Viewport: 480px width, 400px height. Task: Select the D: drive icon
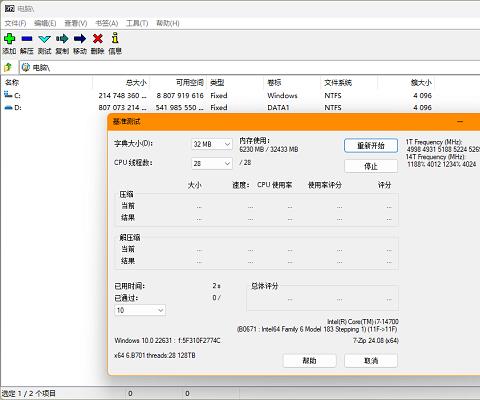coord(8,107)
